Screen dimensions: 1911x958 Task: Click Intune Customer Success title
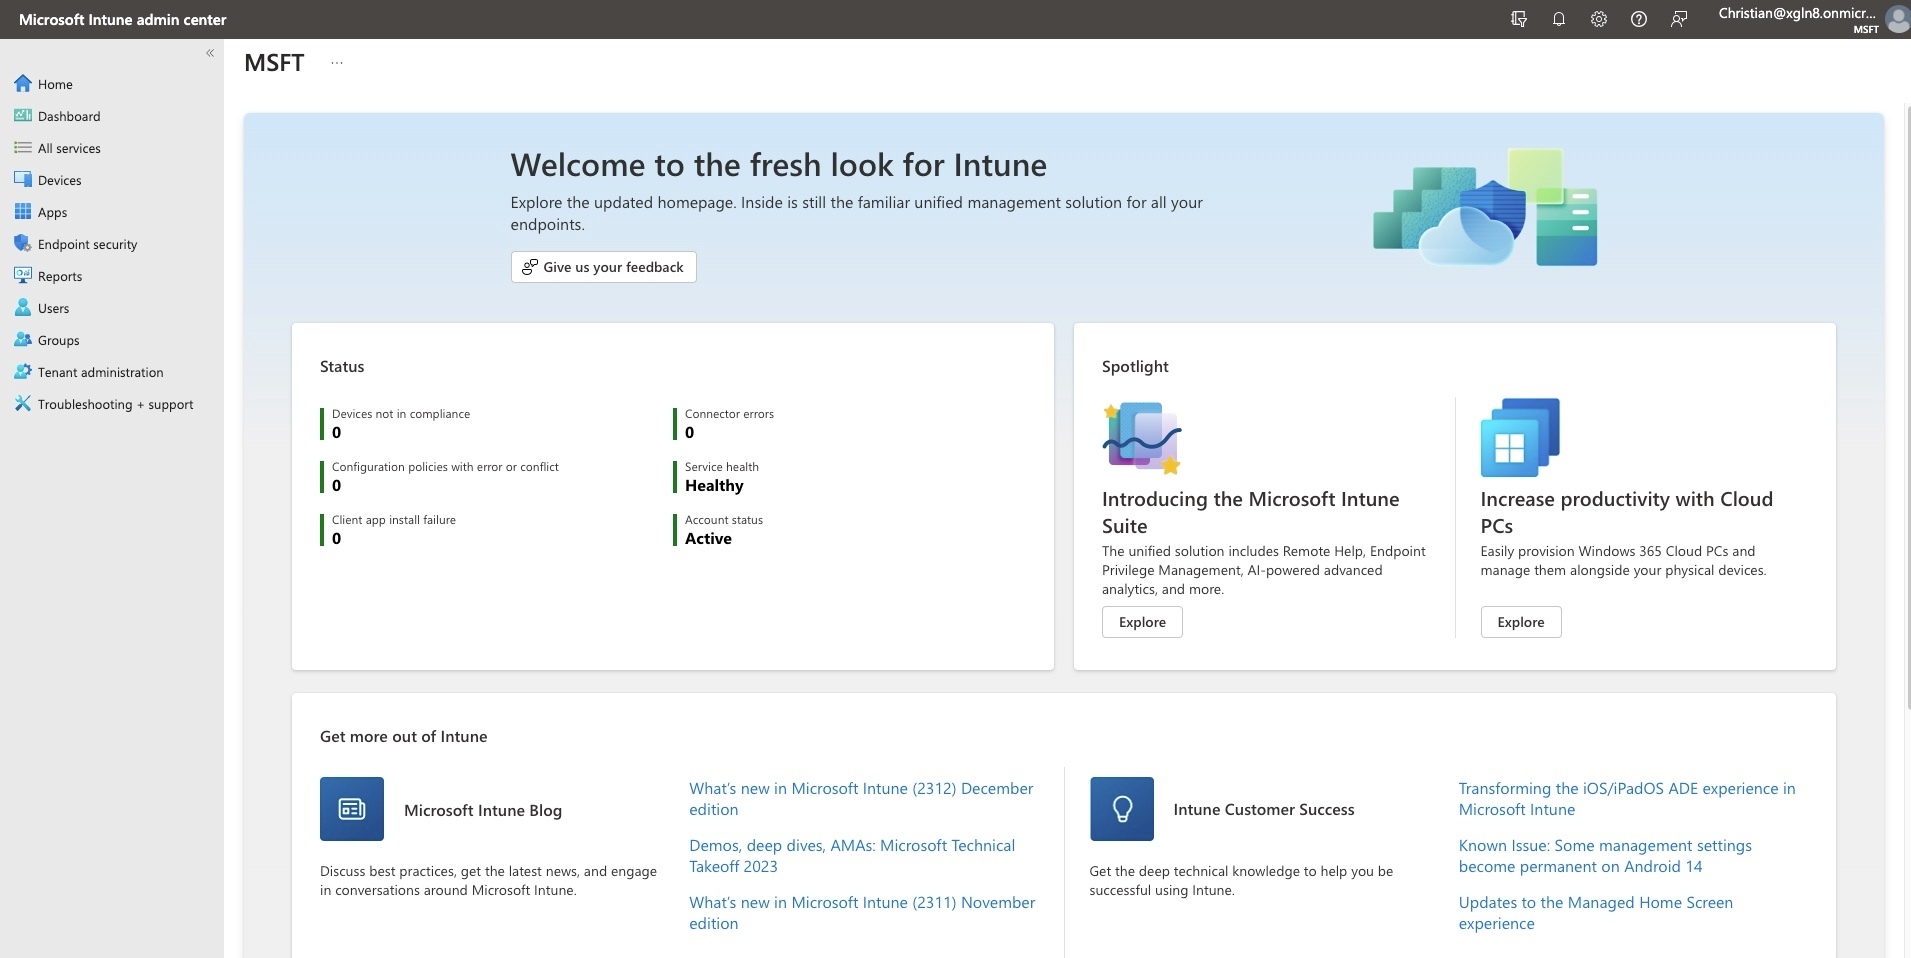coord(1264,809)
